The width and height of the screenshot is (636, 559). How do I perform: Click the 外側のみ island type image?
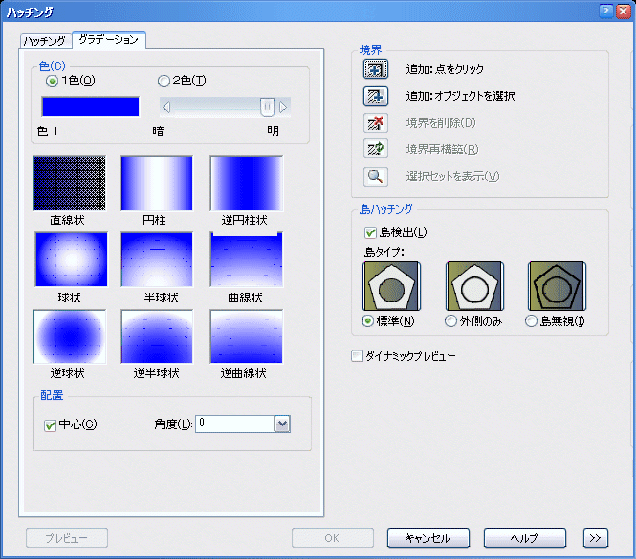pos(475,286)
